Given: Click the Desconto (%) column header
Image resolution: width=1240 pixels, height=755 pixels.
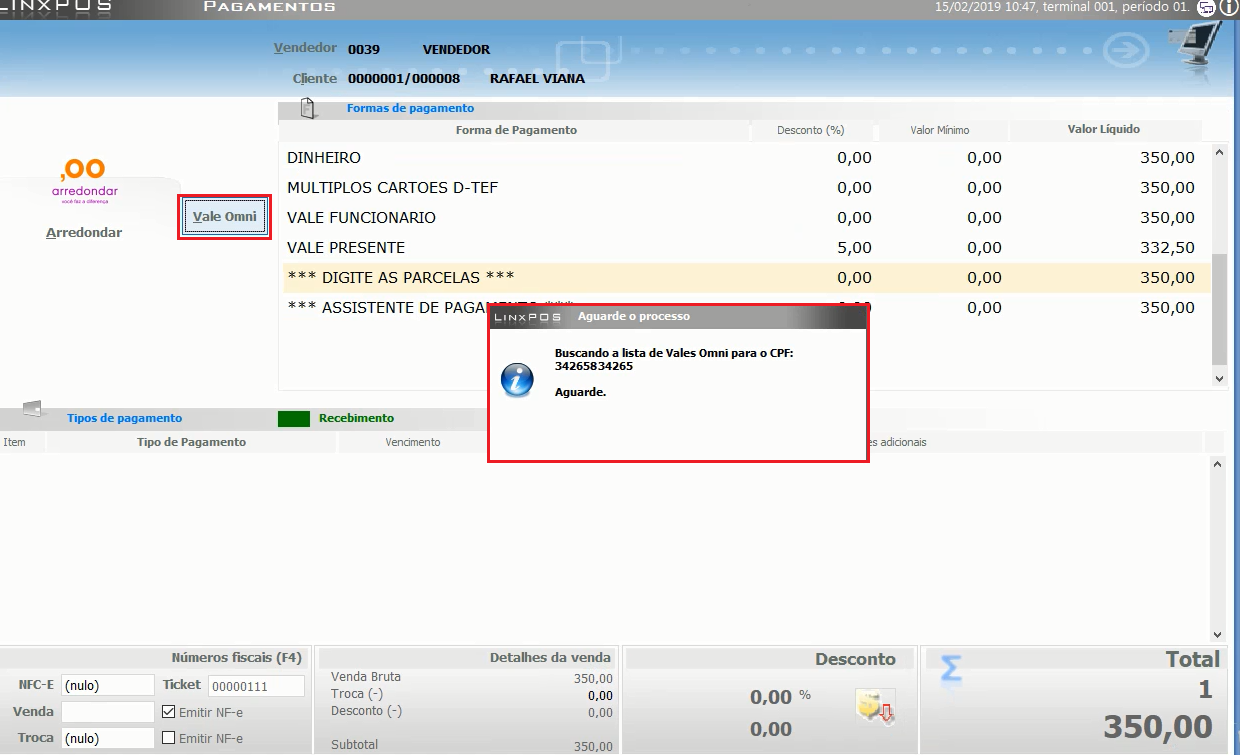Looking at the screenshot, I should (811, 130).
